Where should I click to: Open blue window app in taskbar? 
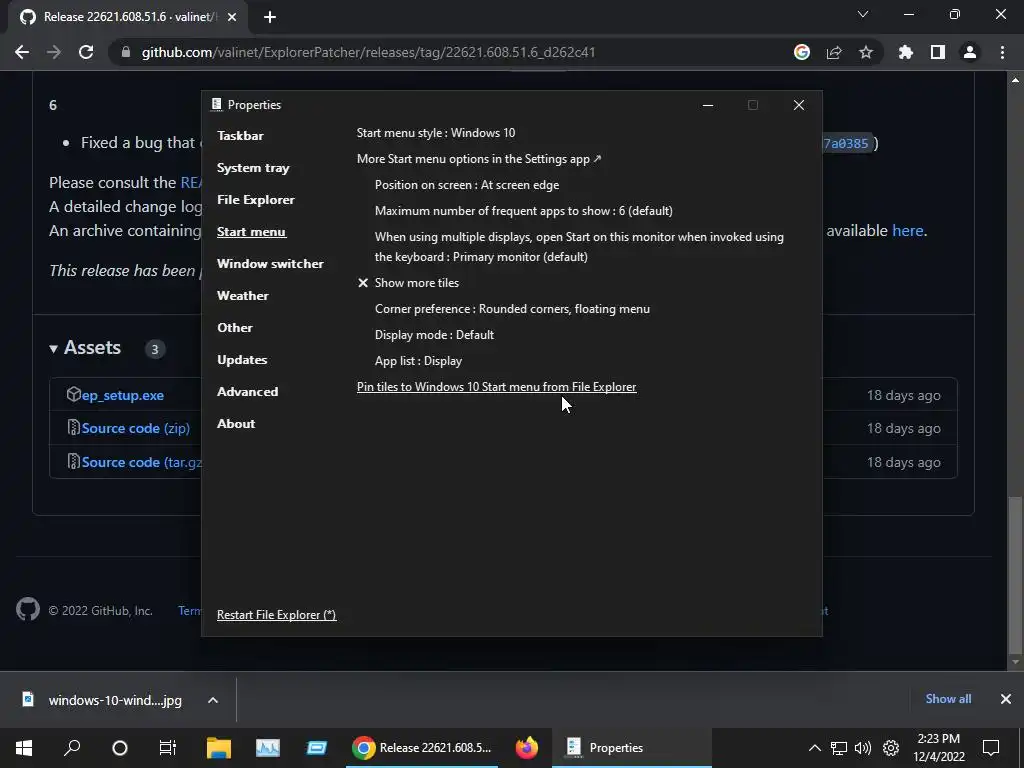click(x=317, y=748)
